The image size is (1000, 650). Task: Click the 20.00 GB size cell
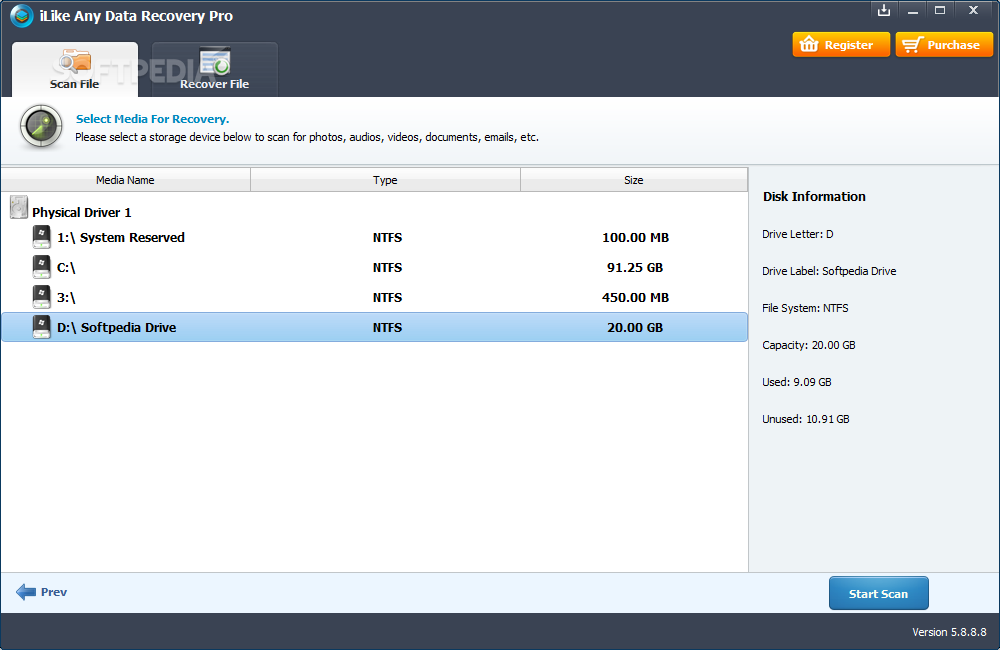click(x=635, y=327)
